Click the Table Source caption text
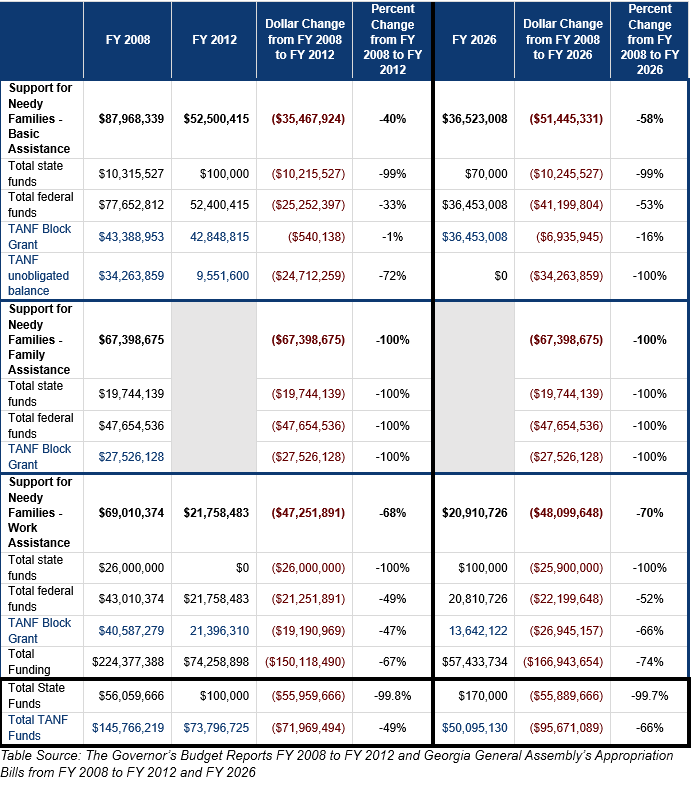 click(x=336, y=764)
